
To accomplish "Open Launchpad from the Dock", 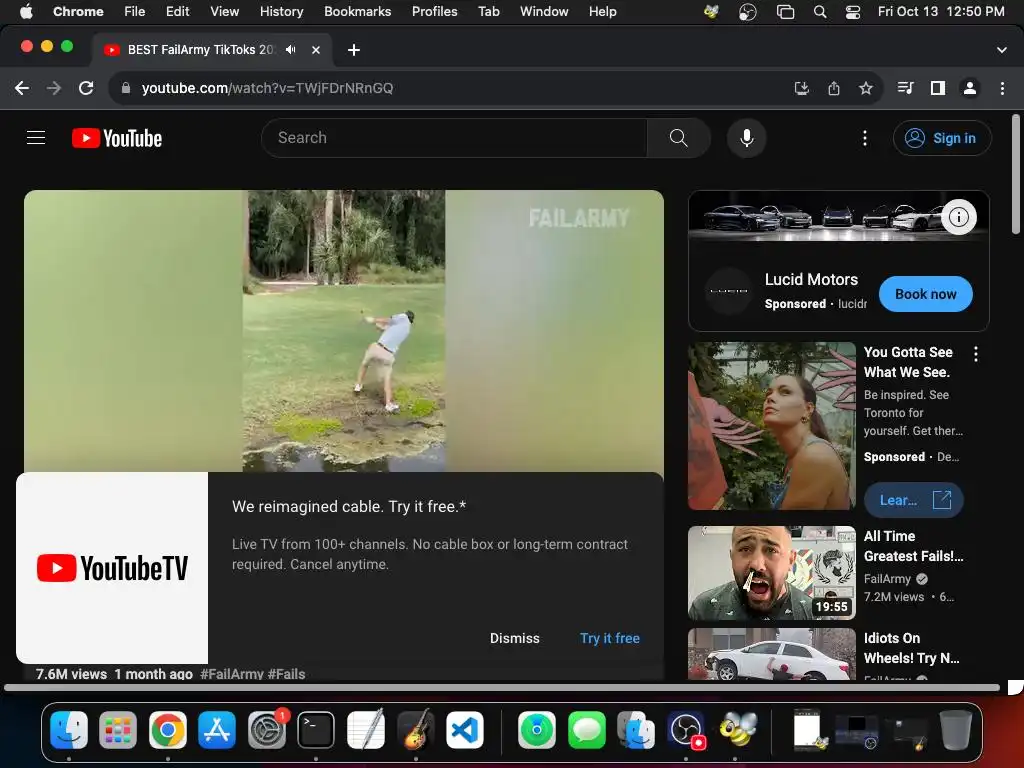I will point(118,729).
